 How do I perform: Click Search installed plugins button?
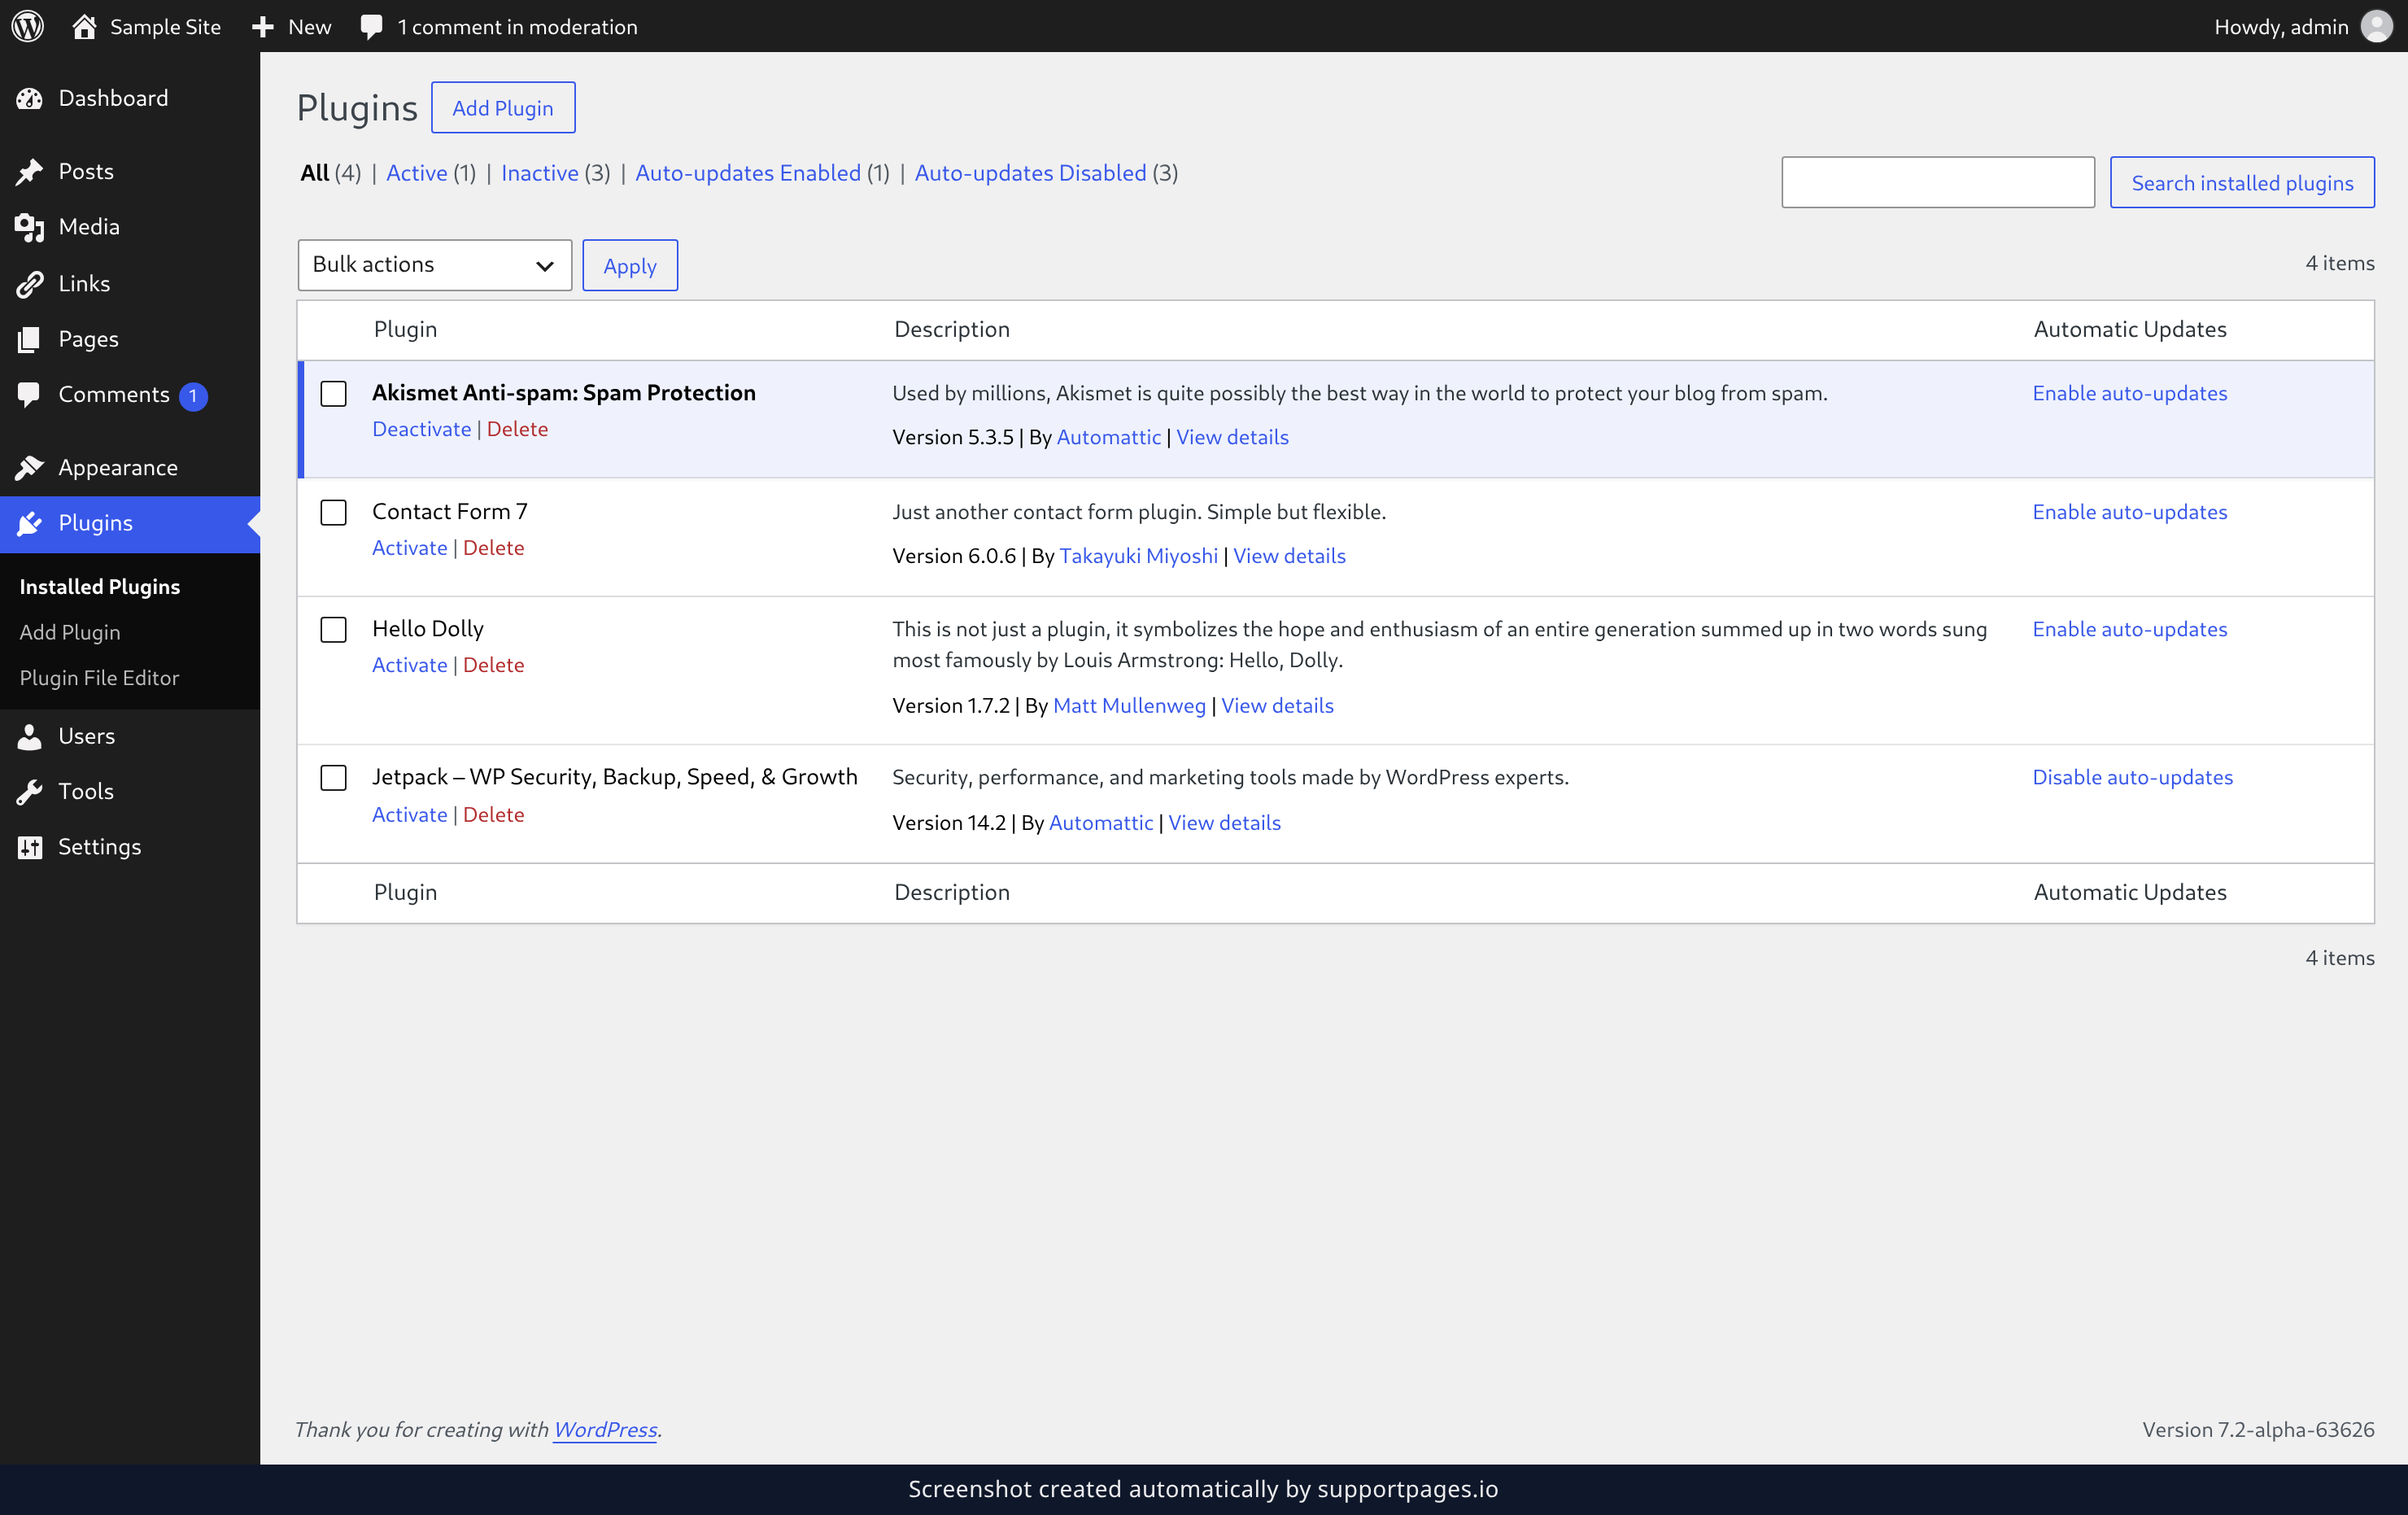[2242, 182]
